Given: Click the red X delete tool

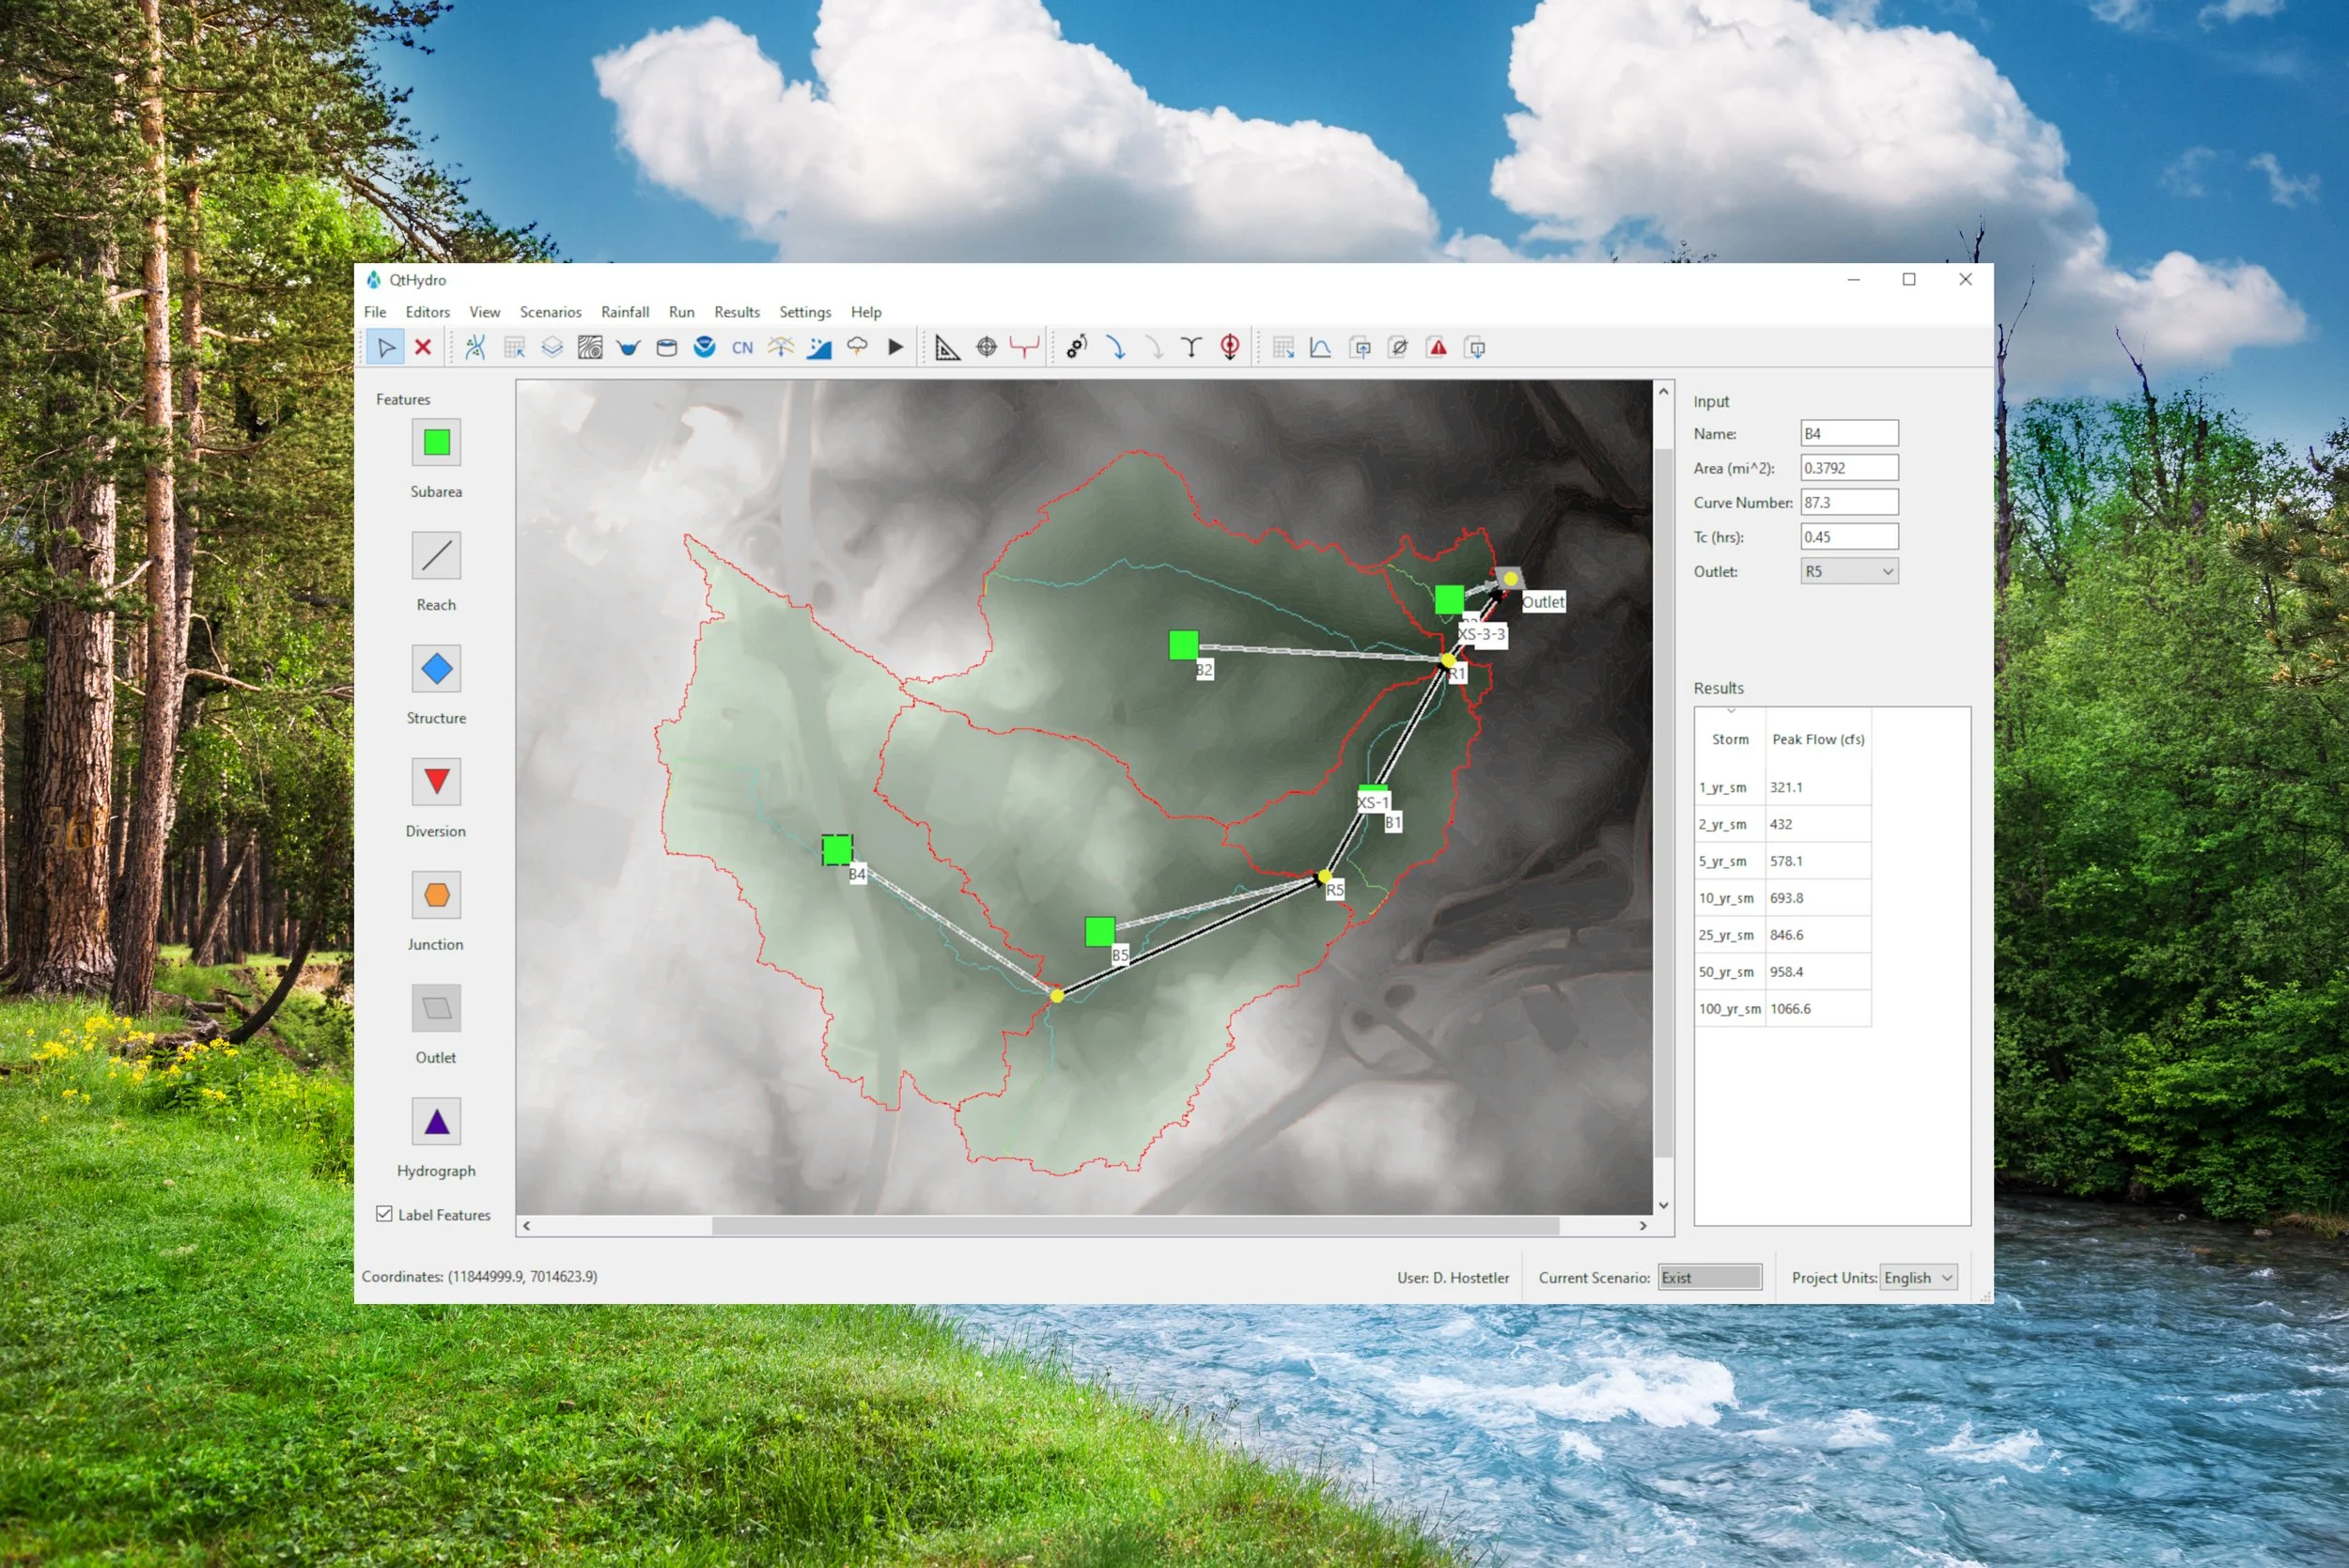Looking at the screenshot, I should coord(423,348).
